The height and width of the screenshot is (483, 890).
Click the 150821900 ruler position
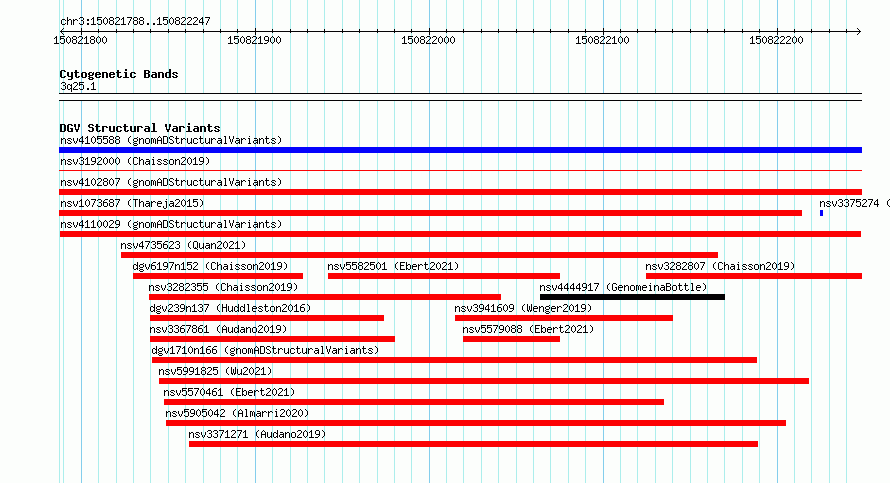(254, 40)
